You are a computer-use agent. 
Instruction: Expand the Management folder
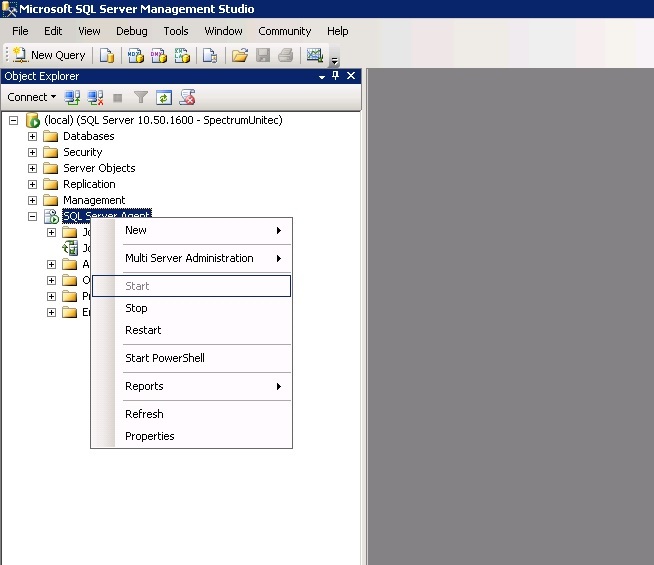pos(32,200)
